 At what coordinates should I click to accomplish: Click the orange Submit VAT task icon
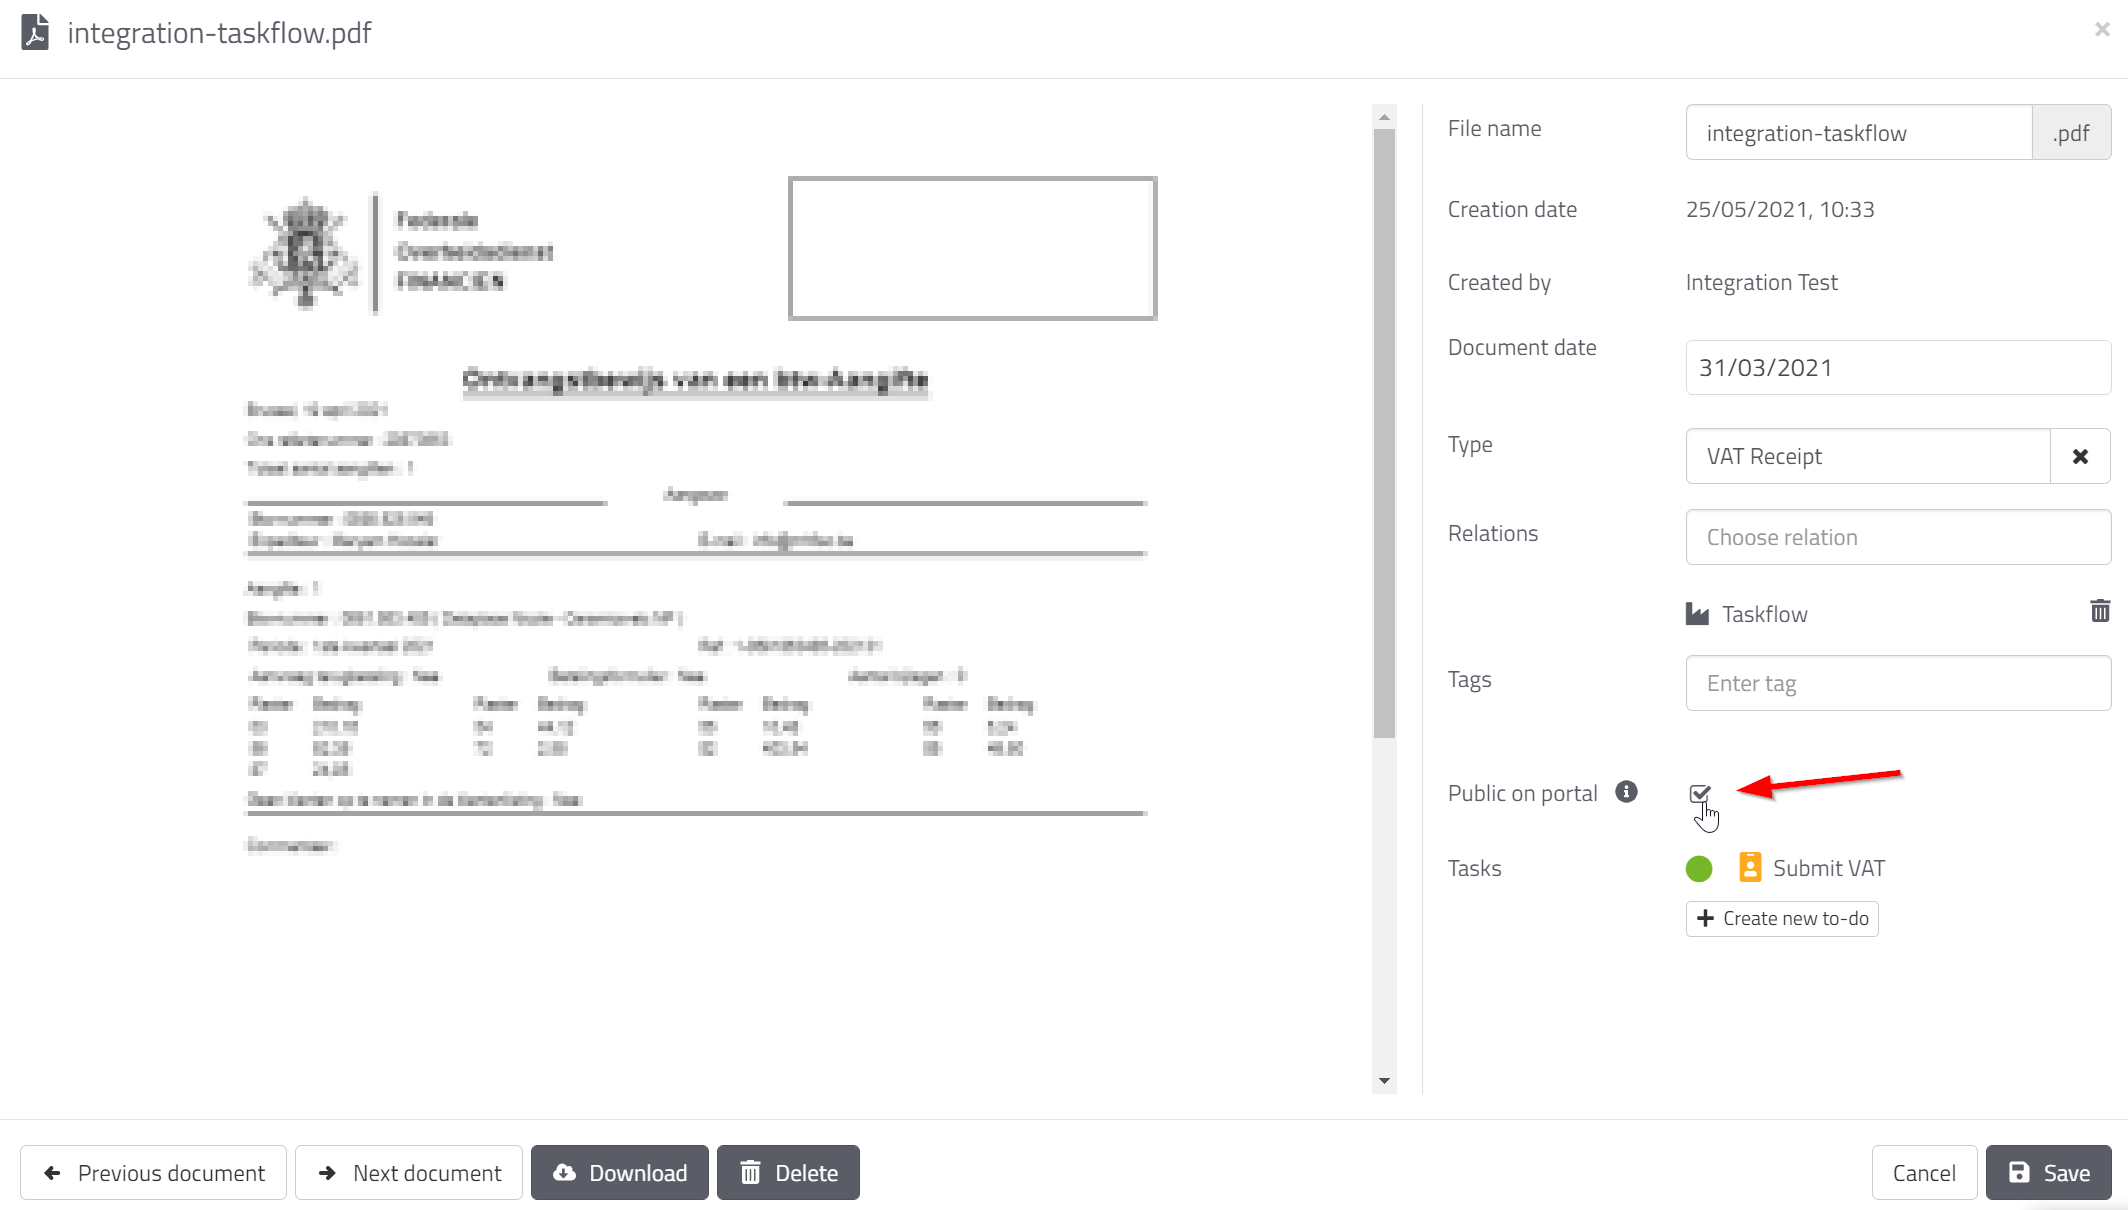[x=1749, y=867]
